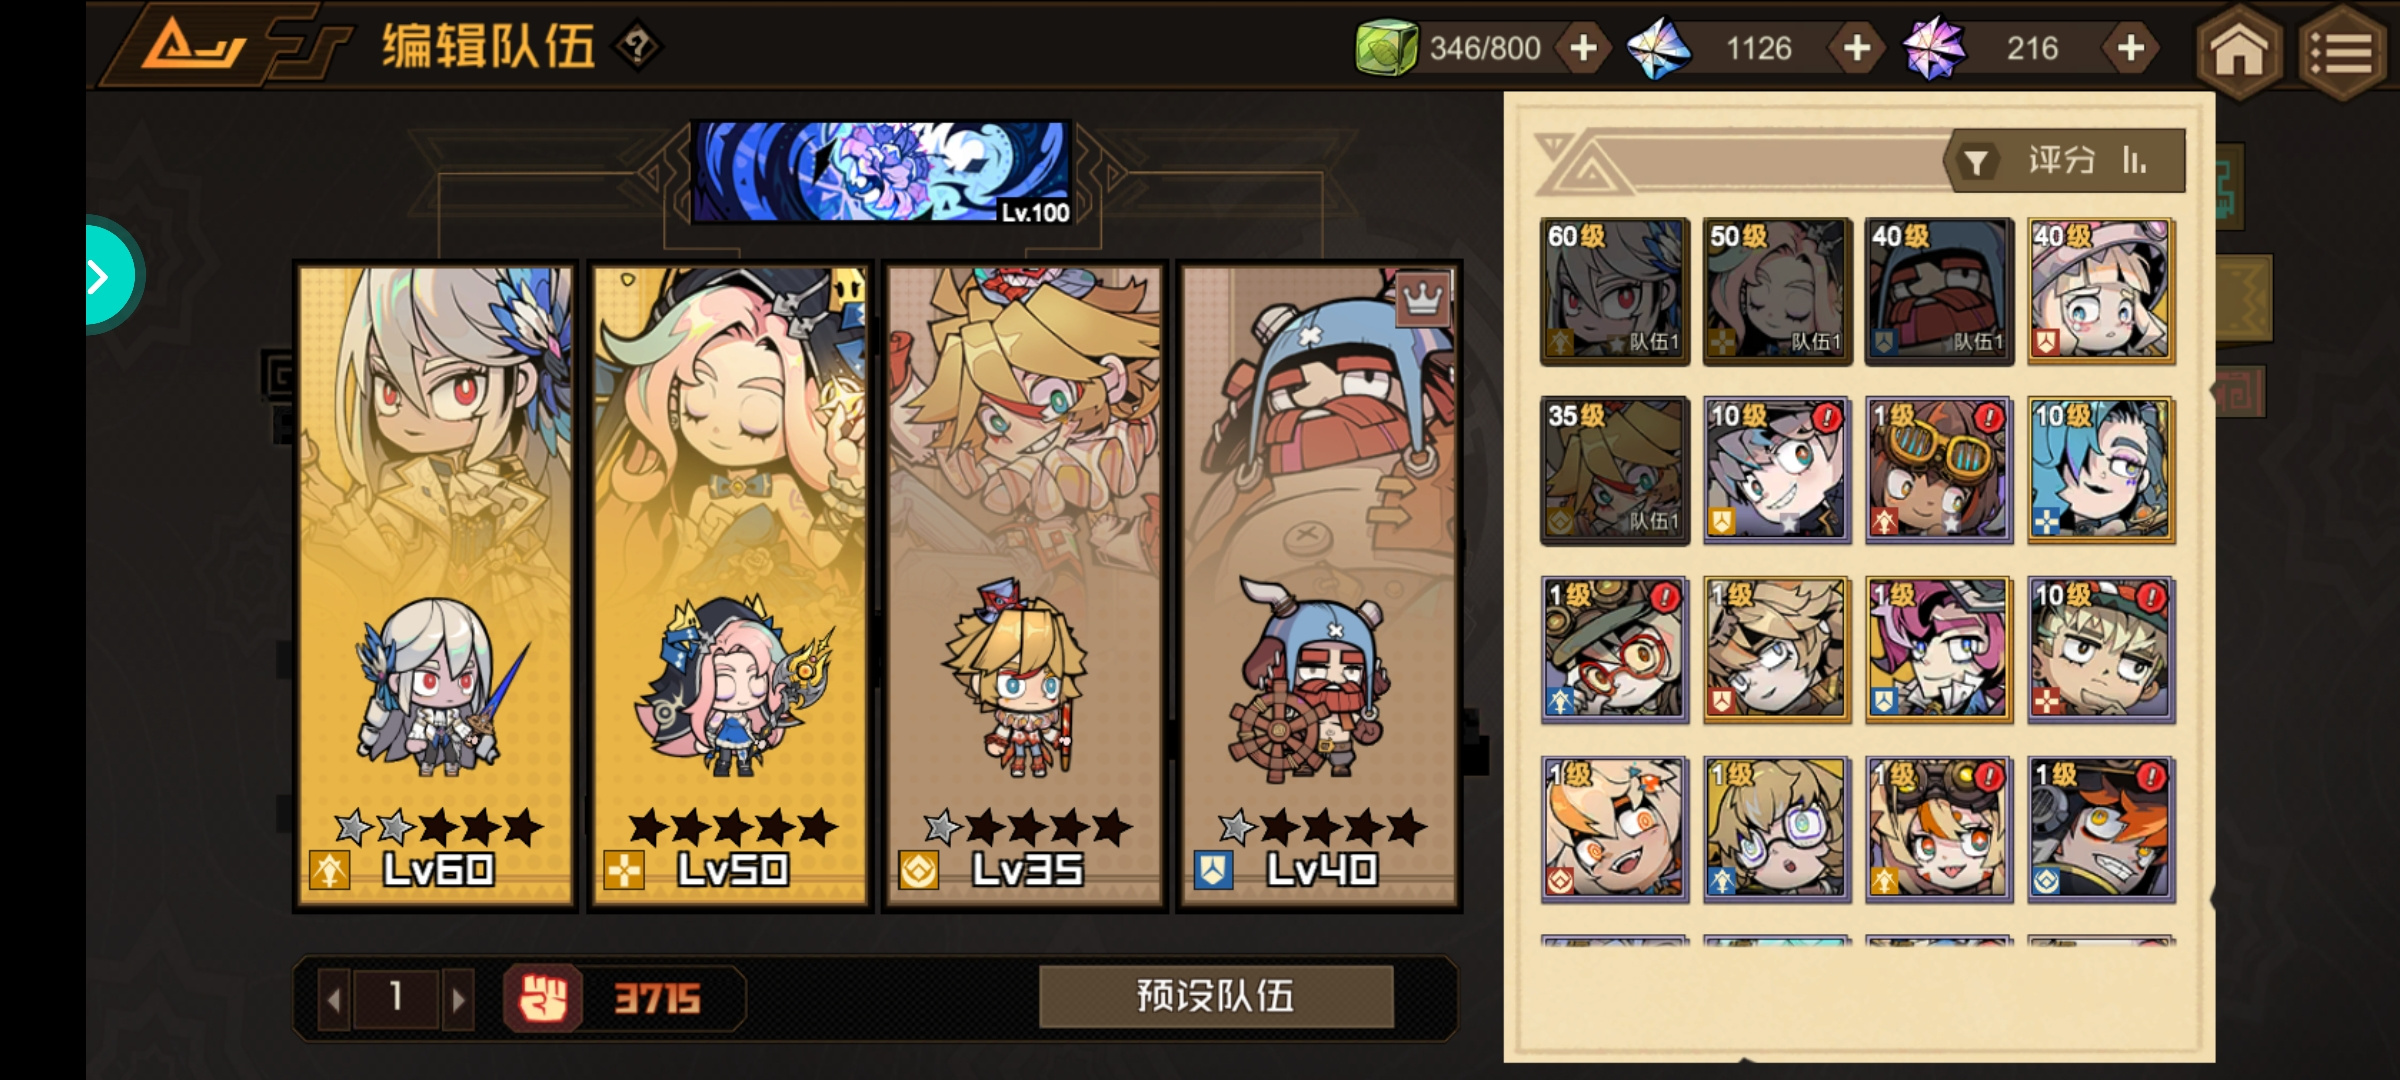The width and height of the screenshot is (2400, 1080).
Task: Add stamina with plus next to 346/800
Action: click(1583, 48)
